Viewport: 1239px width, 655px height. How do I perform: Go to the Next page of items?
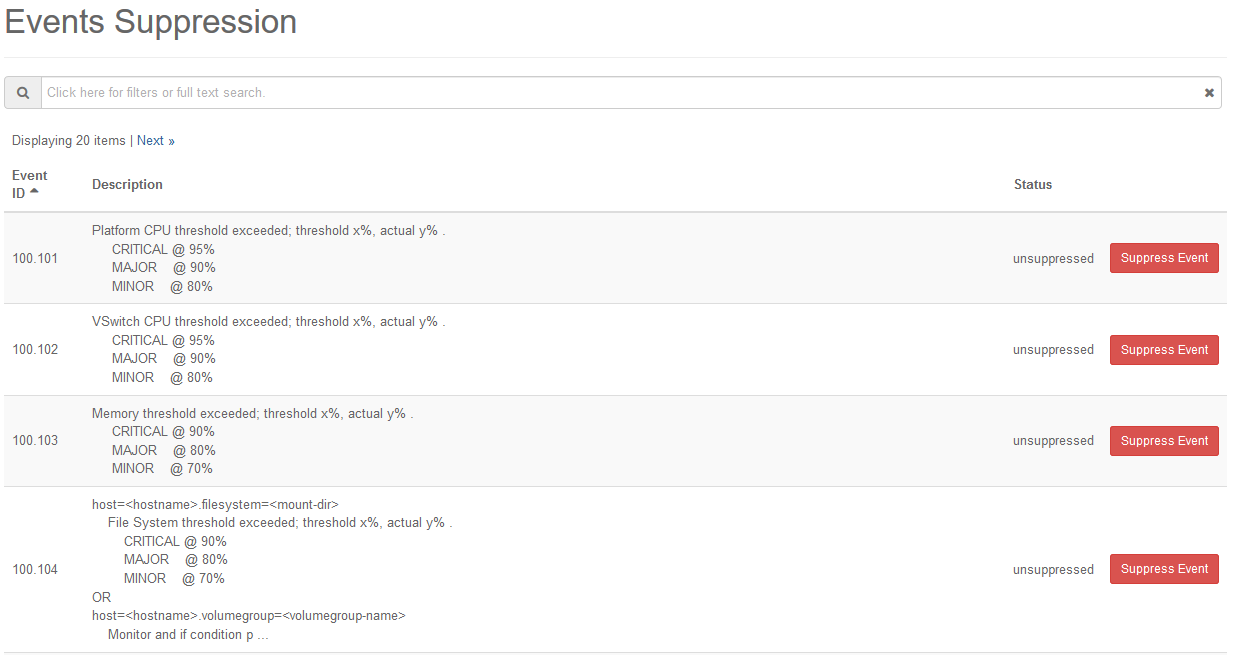coord(155,141)
